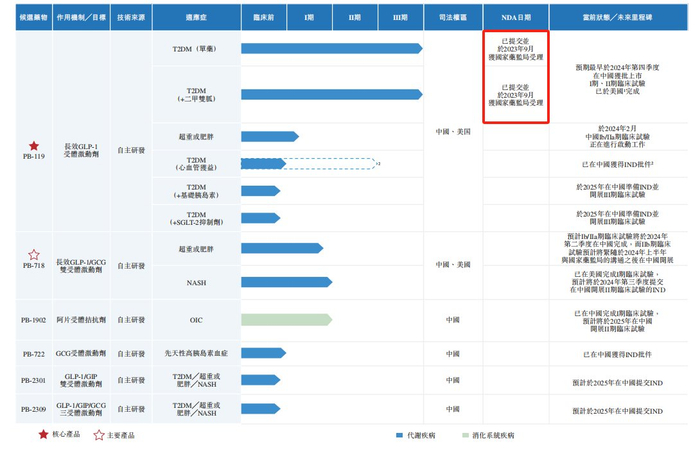700x451 pixels.
Task: Click 中國、美國 jurisdiction in PB-119 row
Action: pos(453,132)
